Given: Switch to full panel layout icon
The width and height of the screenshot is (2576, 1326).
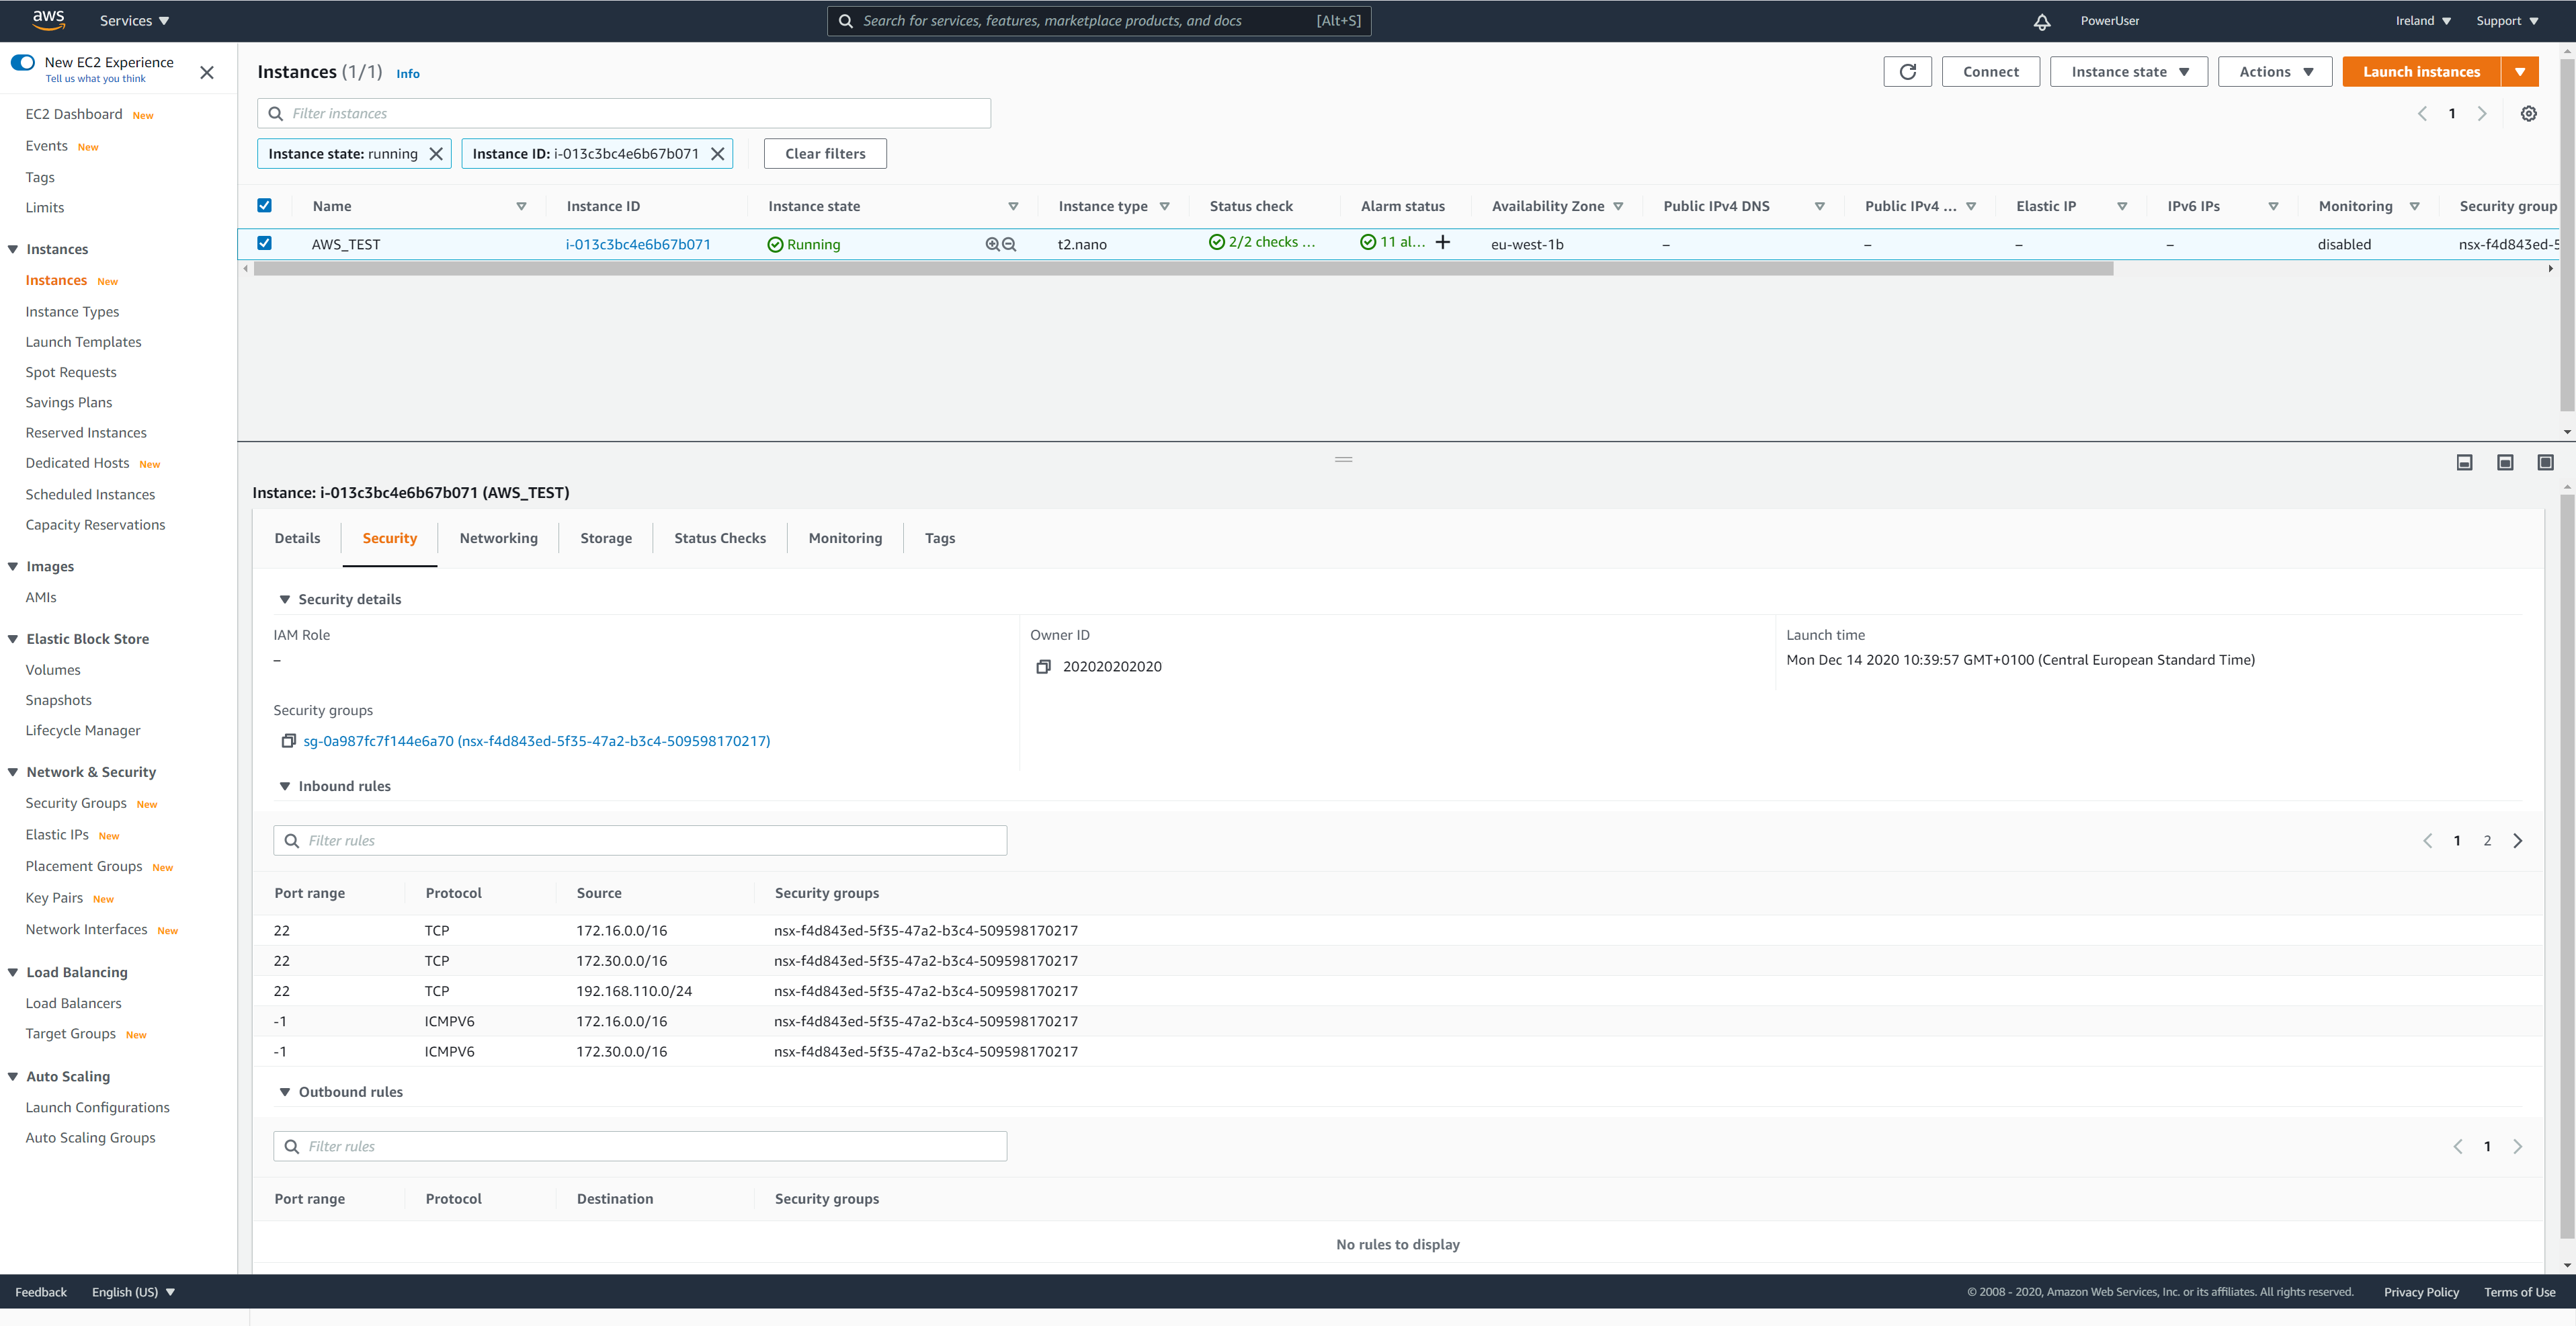Looking at the screenshot, I should [2545, 462].
